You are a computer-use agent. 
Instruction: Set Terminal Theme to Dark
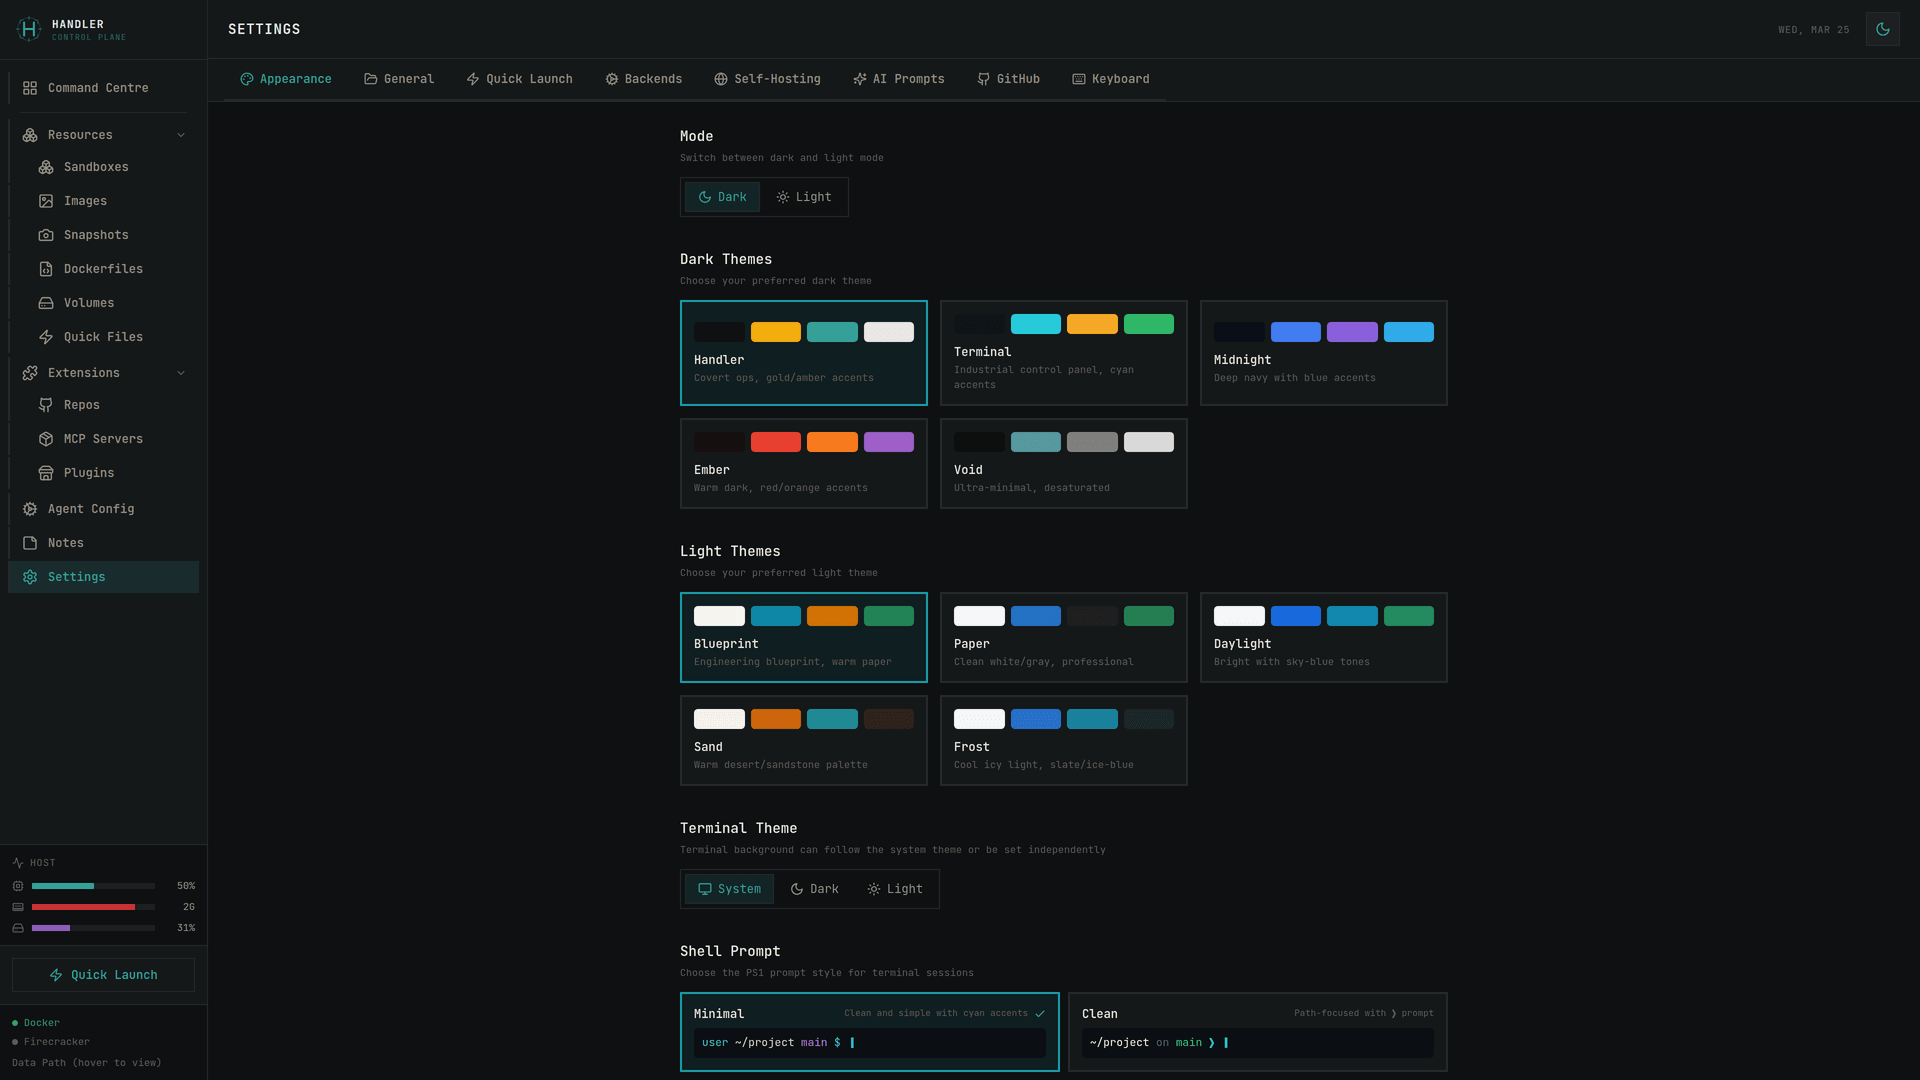click(814, 888)
